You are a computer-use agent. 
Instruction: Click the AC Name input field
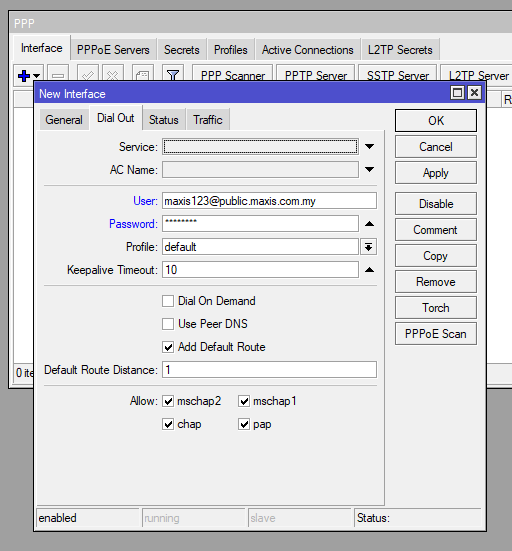click(260, 170)
